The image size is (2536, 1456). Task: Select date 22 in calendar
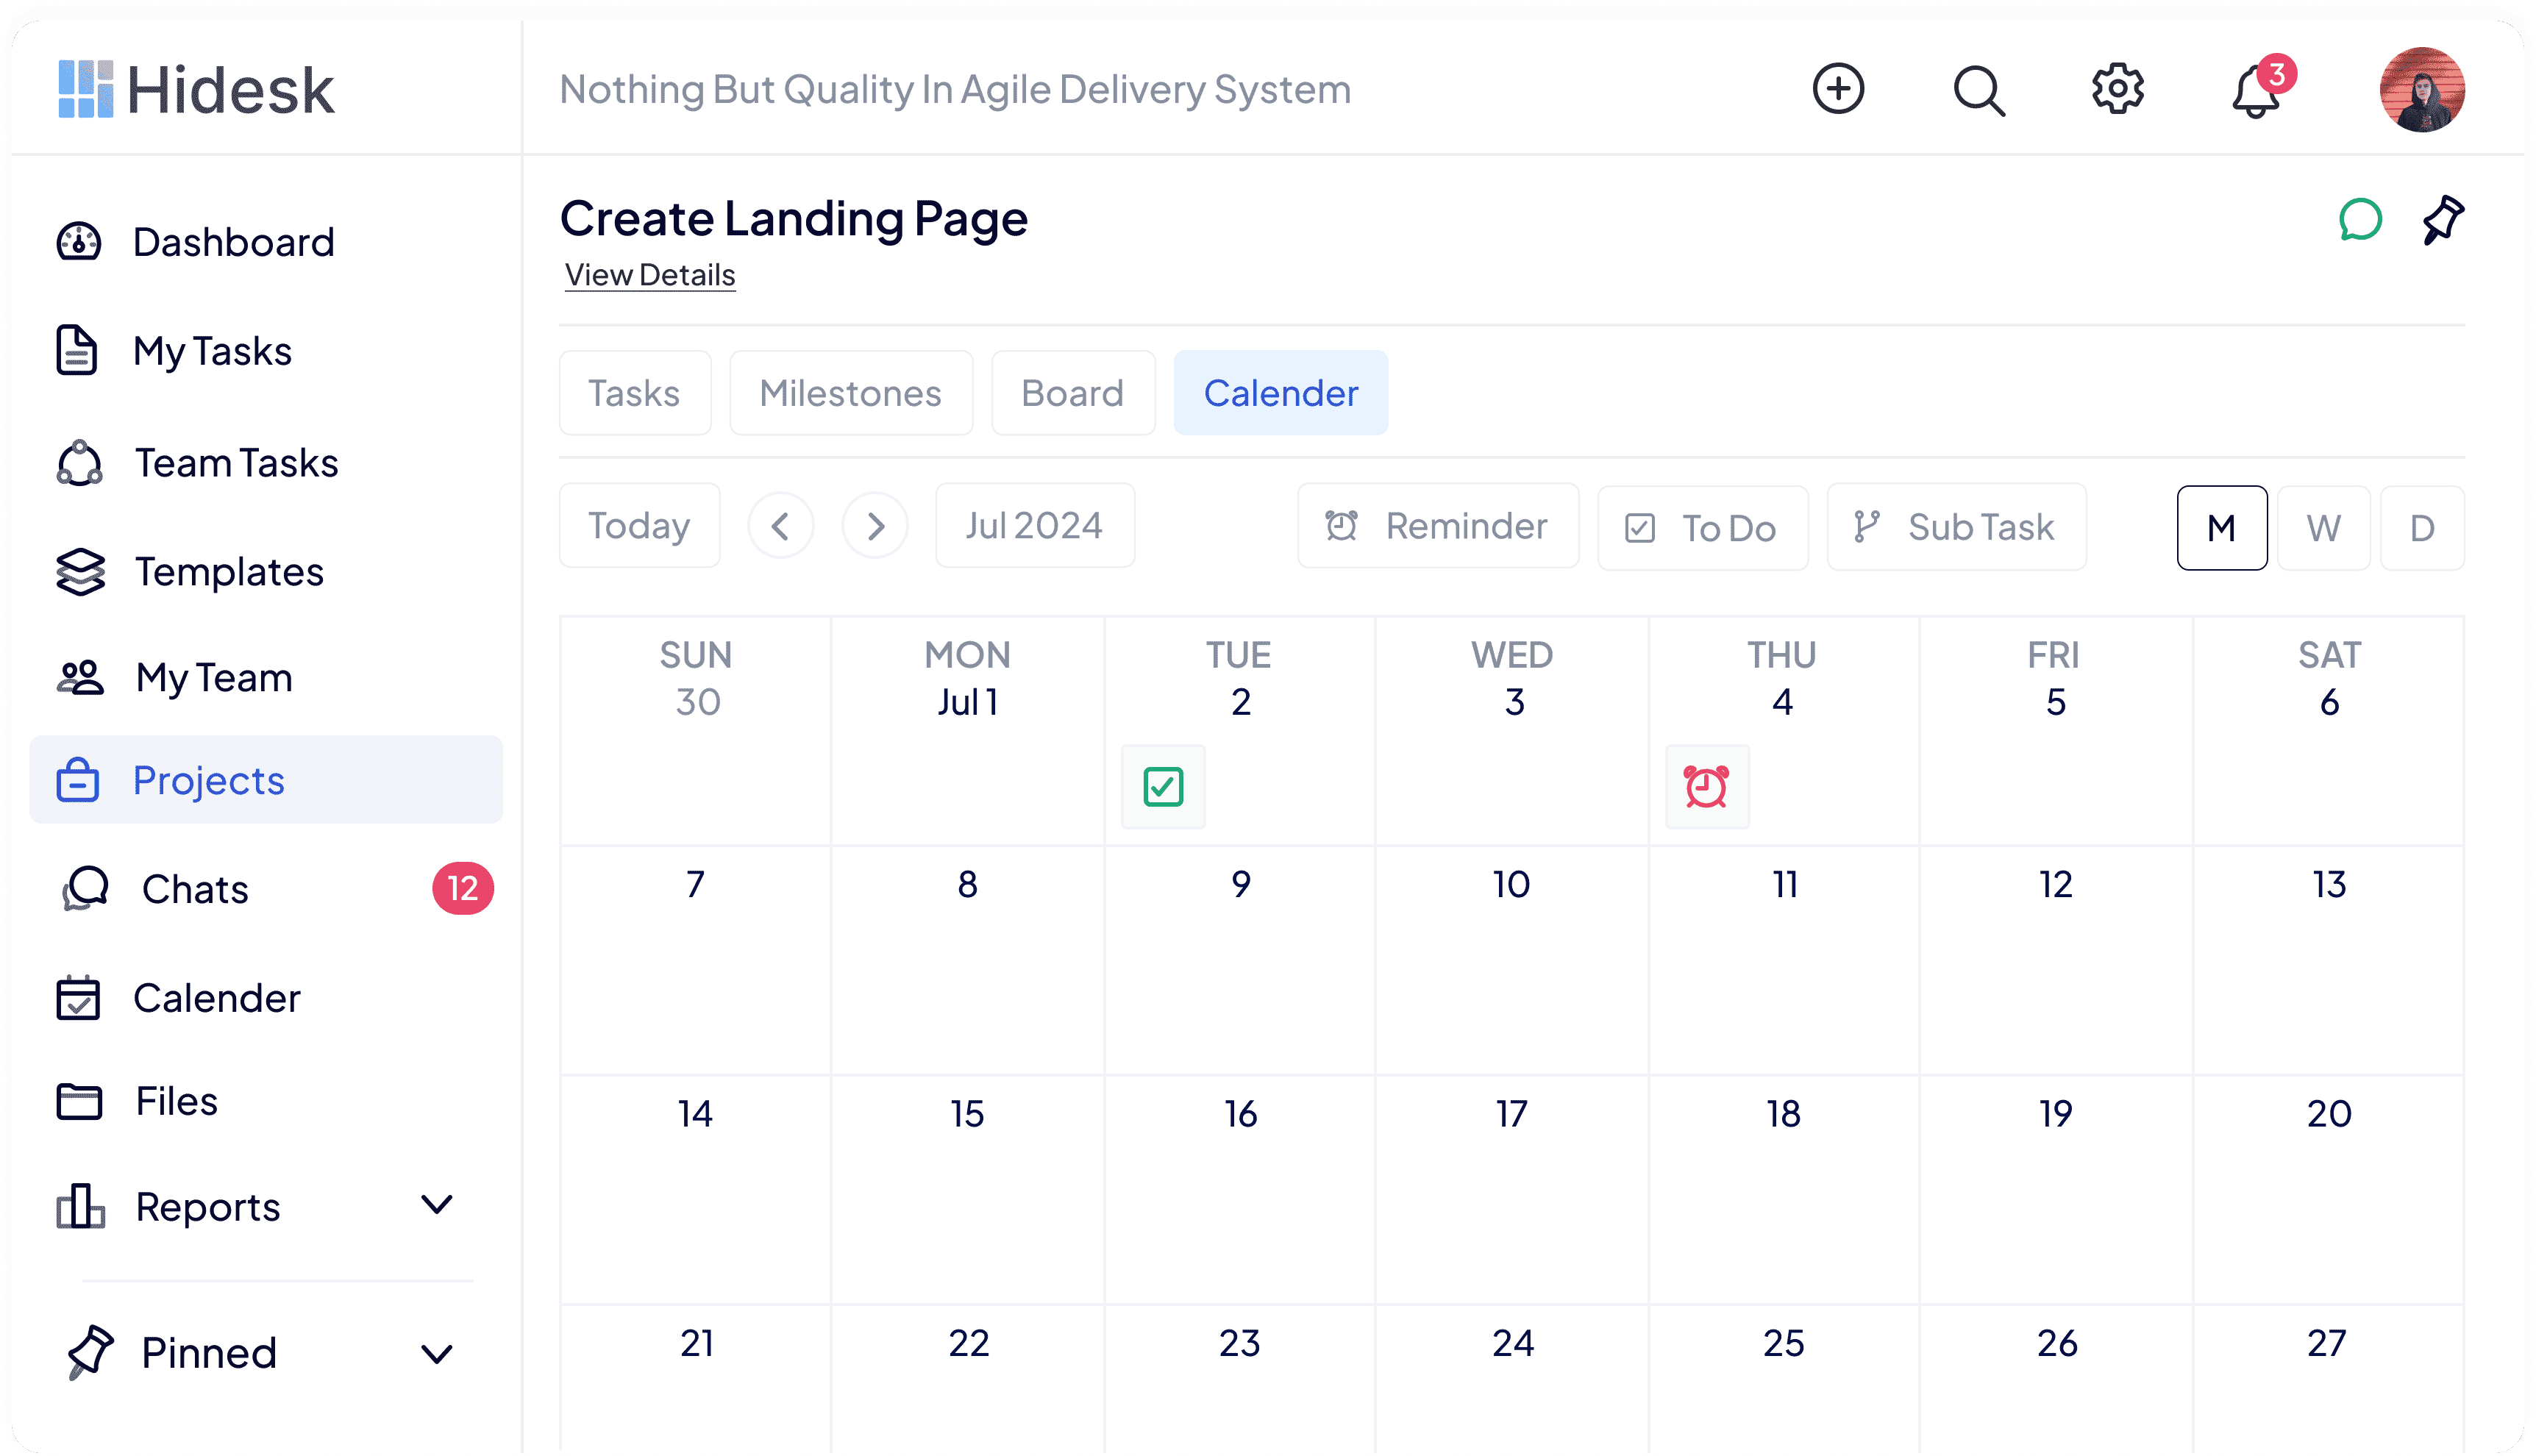[968, 1380]
